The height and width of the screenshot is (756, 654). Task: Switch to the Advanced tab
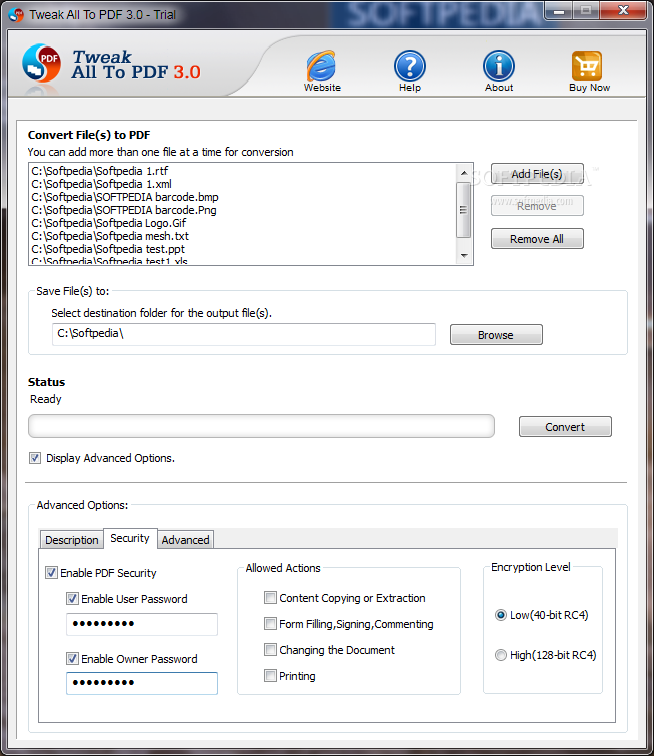point(185,540)
